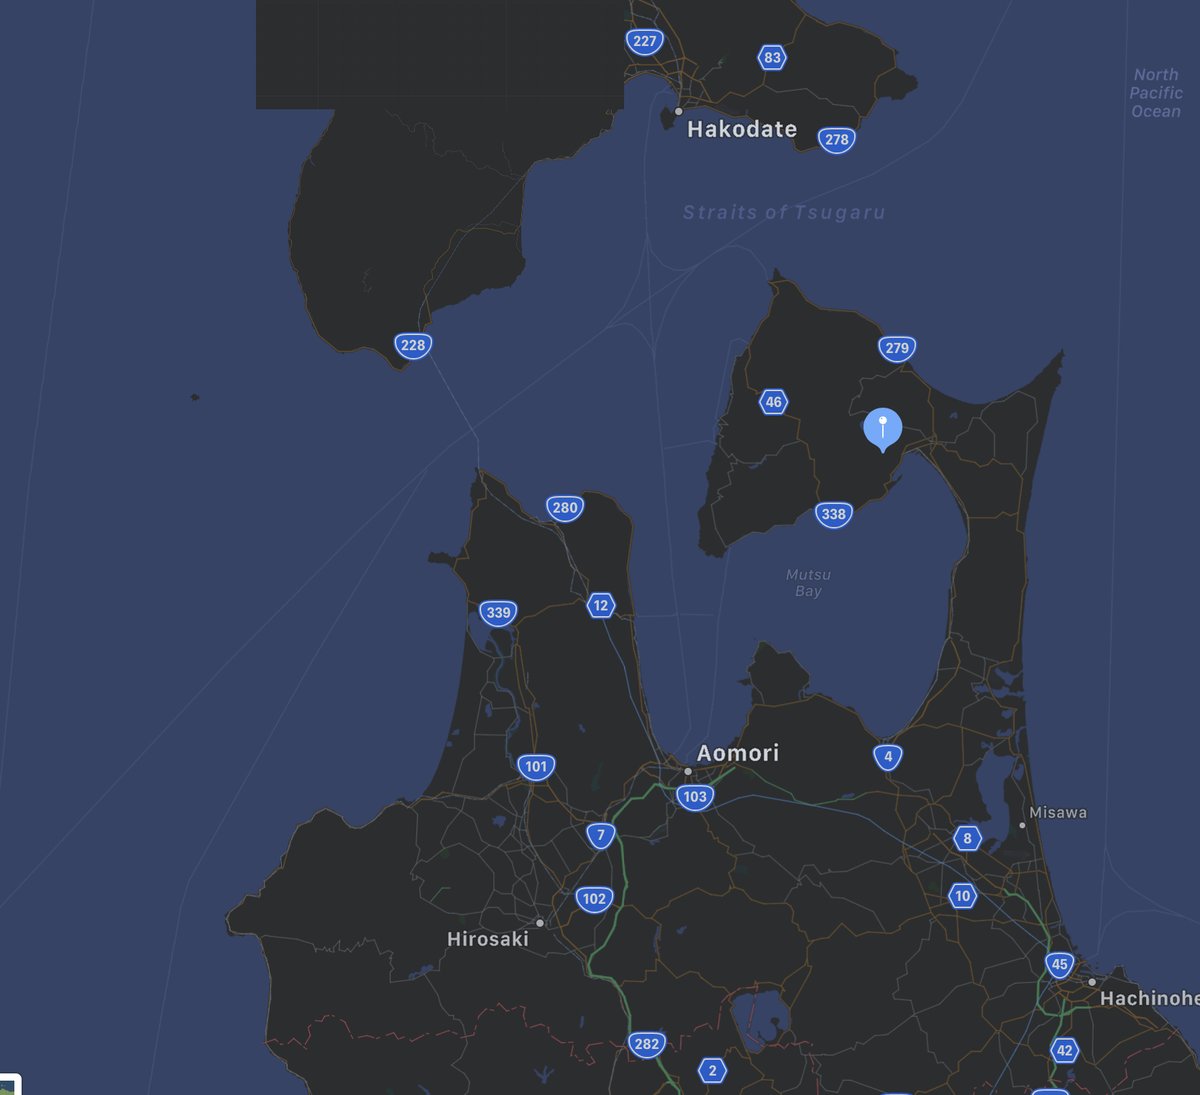Click the Hirosaki city dot marker
Screen dimensions: 1200x1095
click(x=540, y=923)
